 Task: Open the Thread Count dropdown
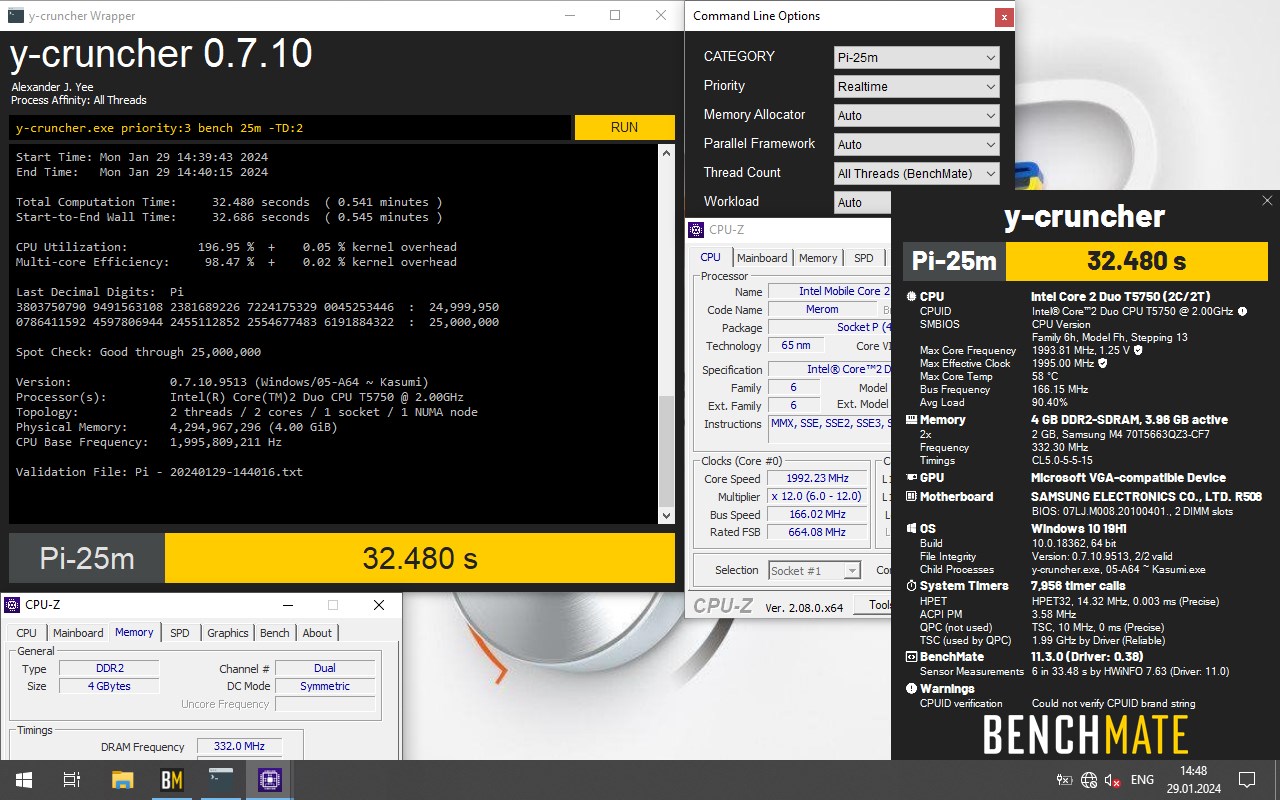(916, 173)
